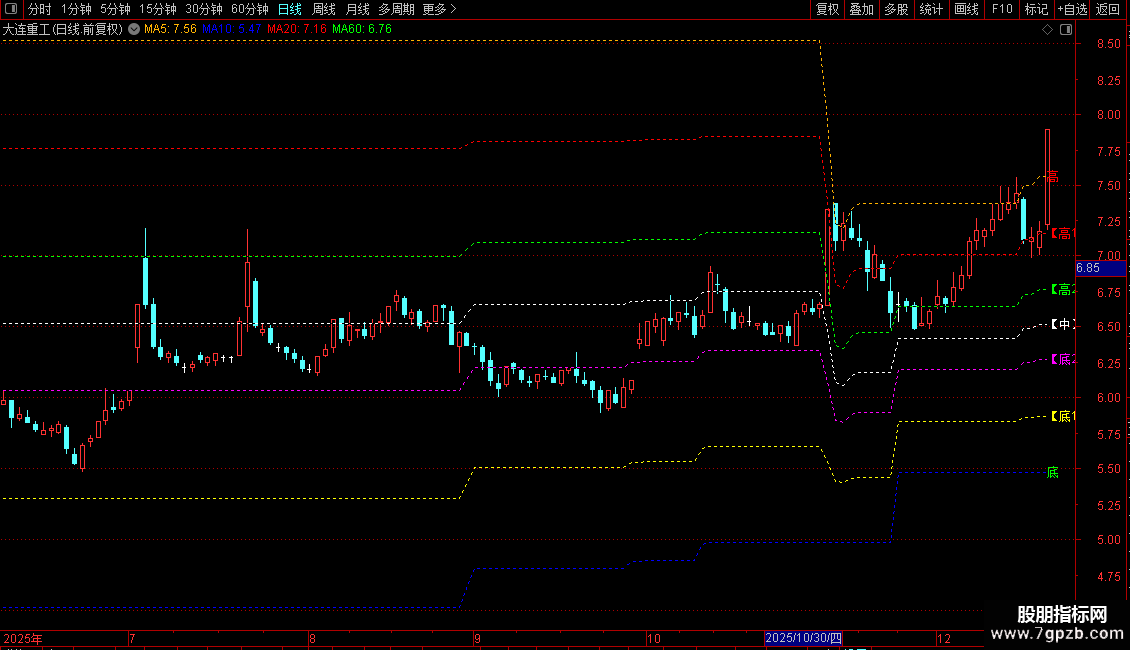Activate the 画线 drawing tool

(966, 9)
